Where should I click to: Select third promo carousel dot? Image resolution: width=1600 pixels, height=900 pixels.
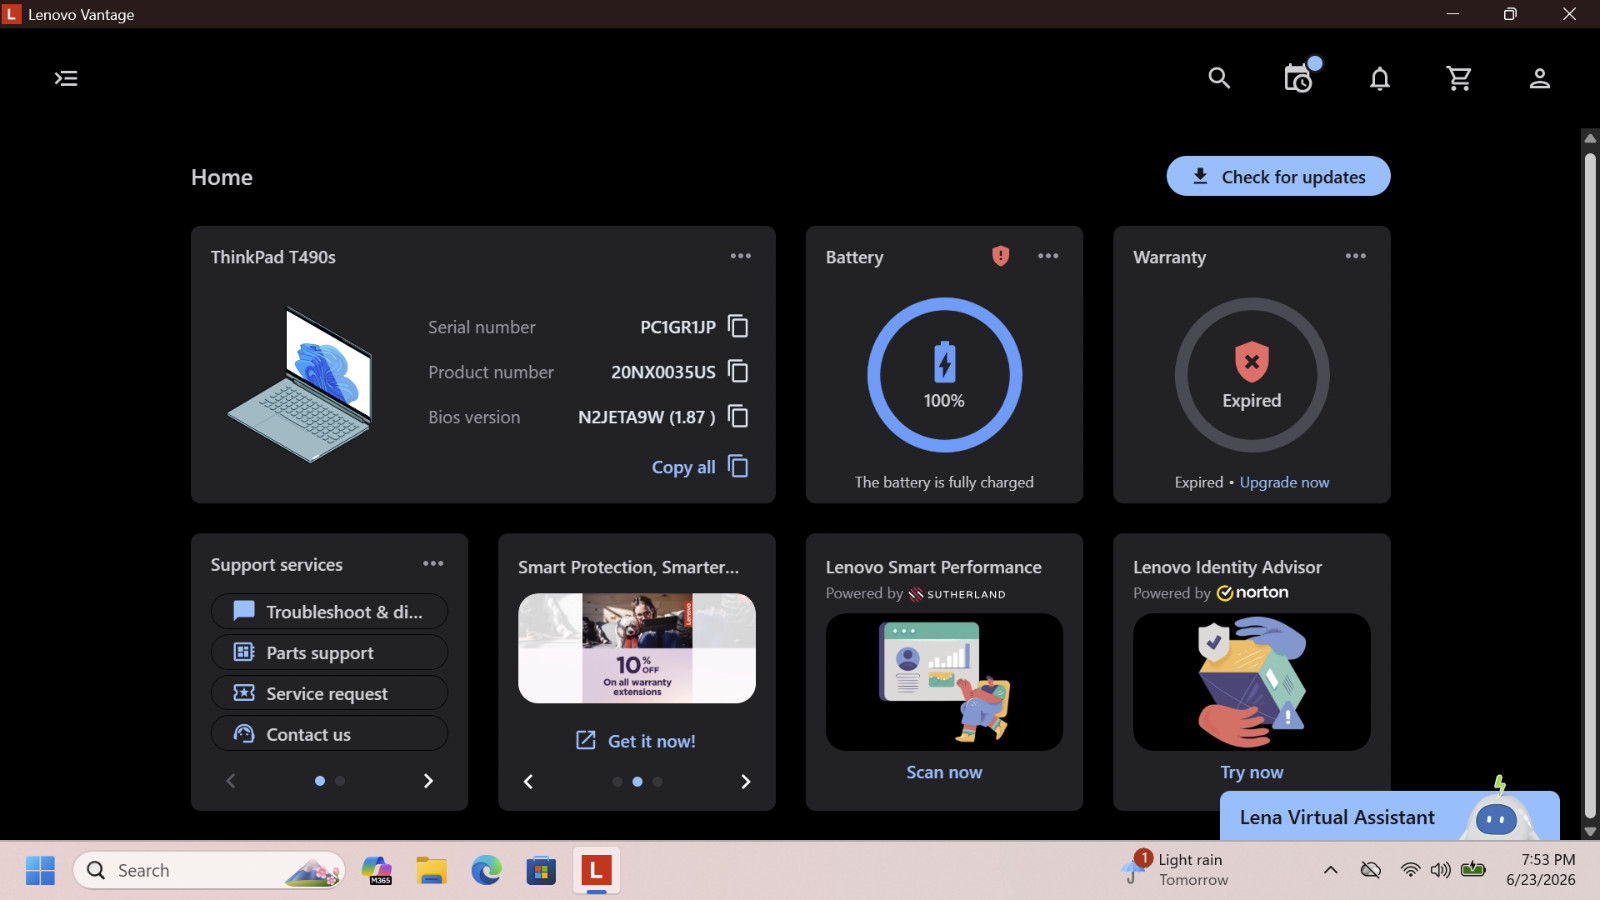(x=657, y=782)
